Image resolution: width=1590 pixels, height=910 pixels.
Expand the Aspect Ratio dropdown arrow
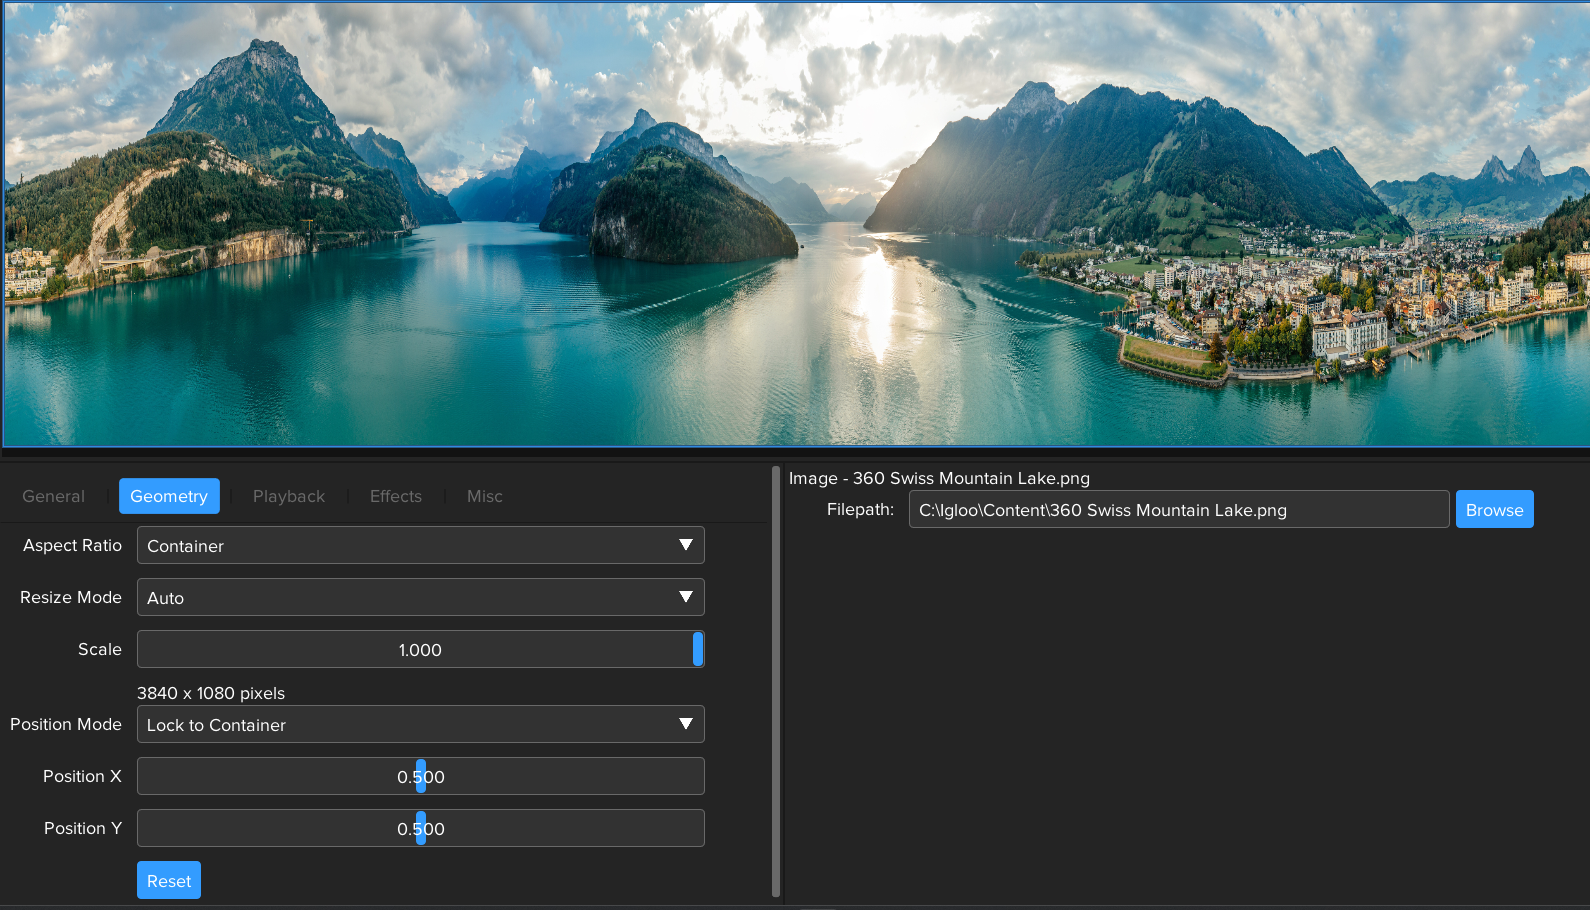click(x=686, y=545)
